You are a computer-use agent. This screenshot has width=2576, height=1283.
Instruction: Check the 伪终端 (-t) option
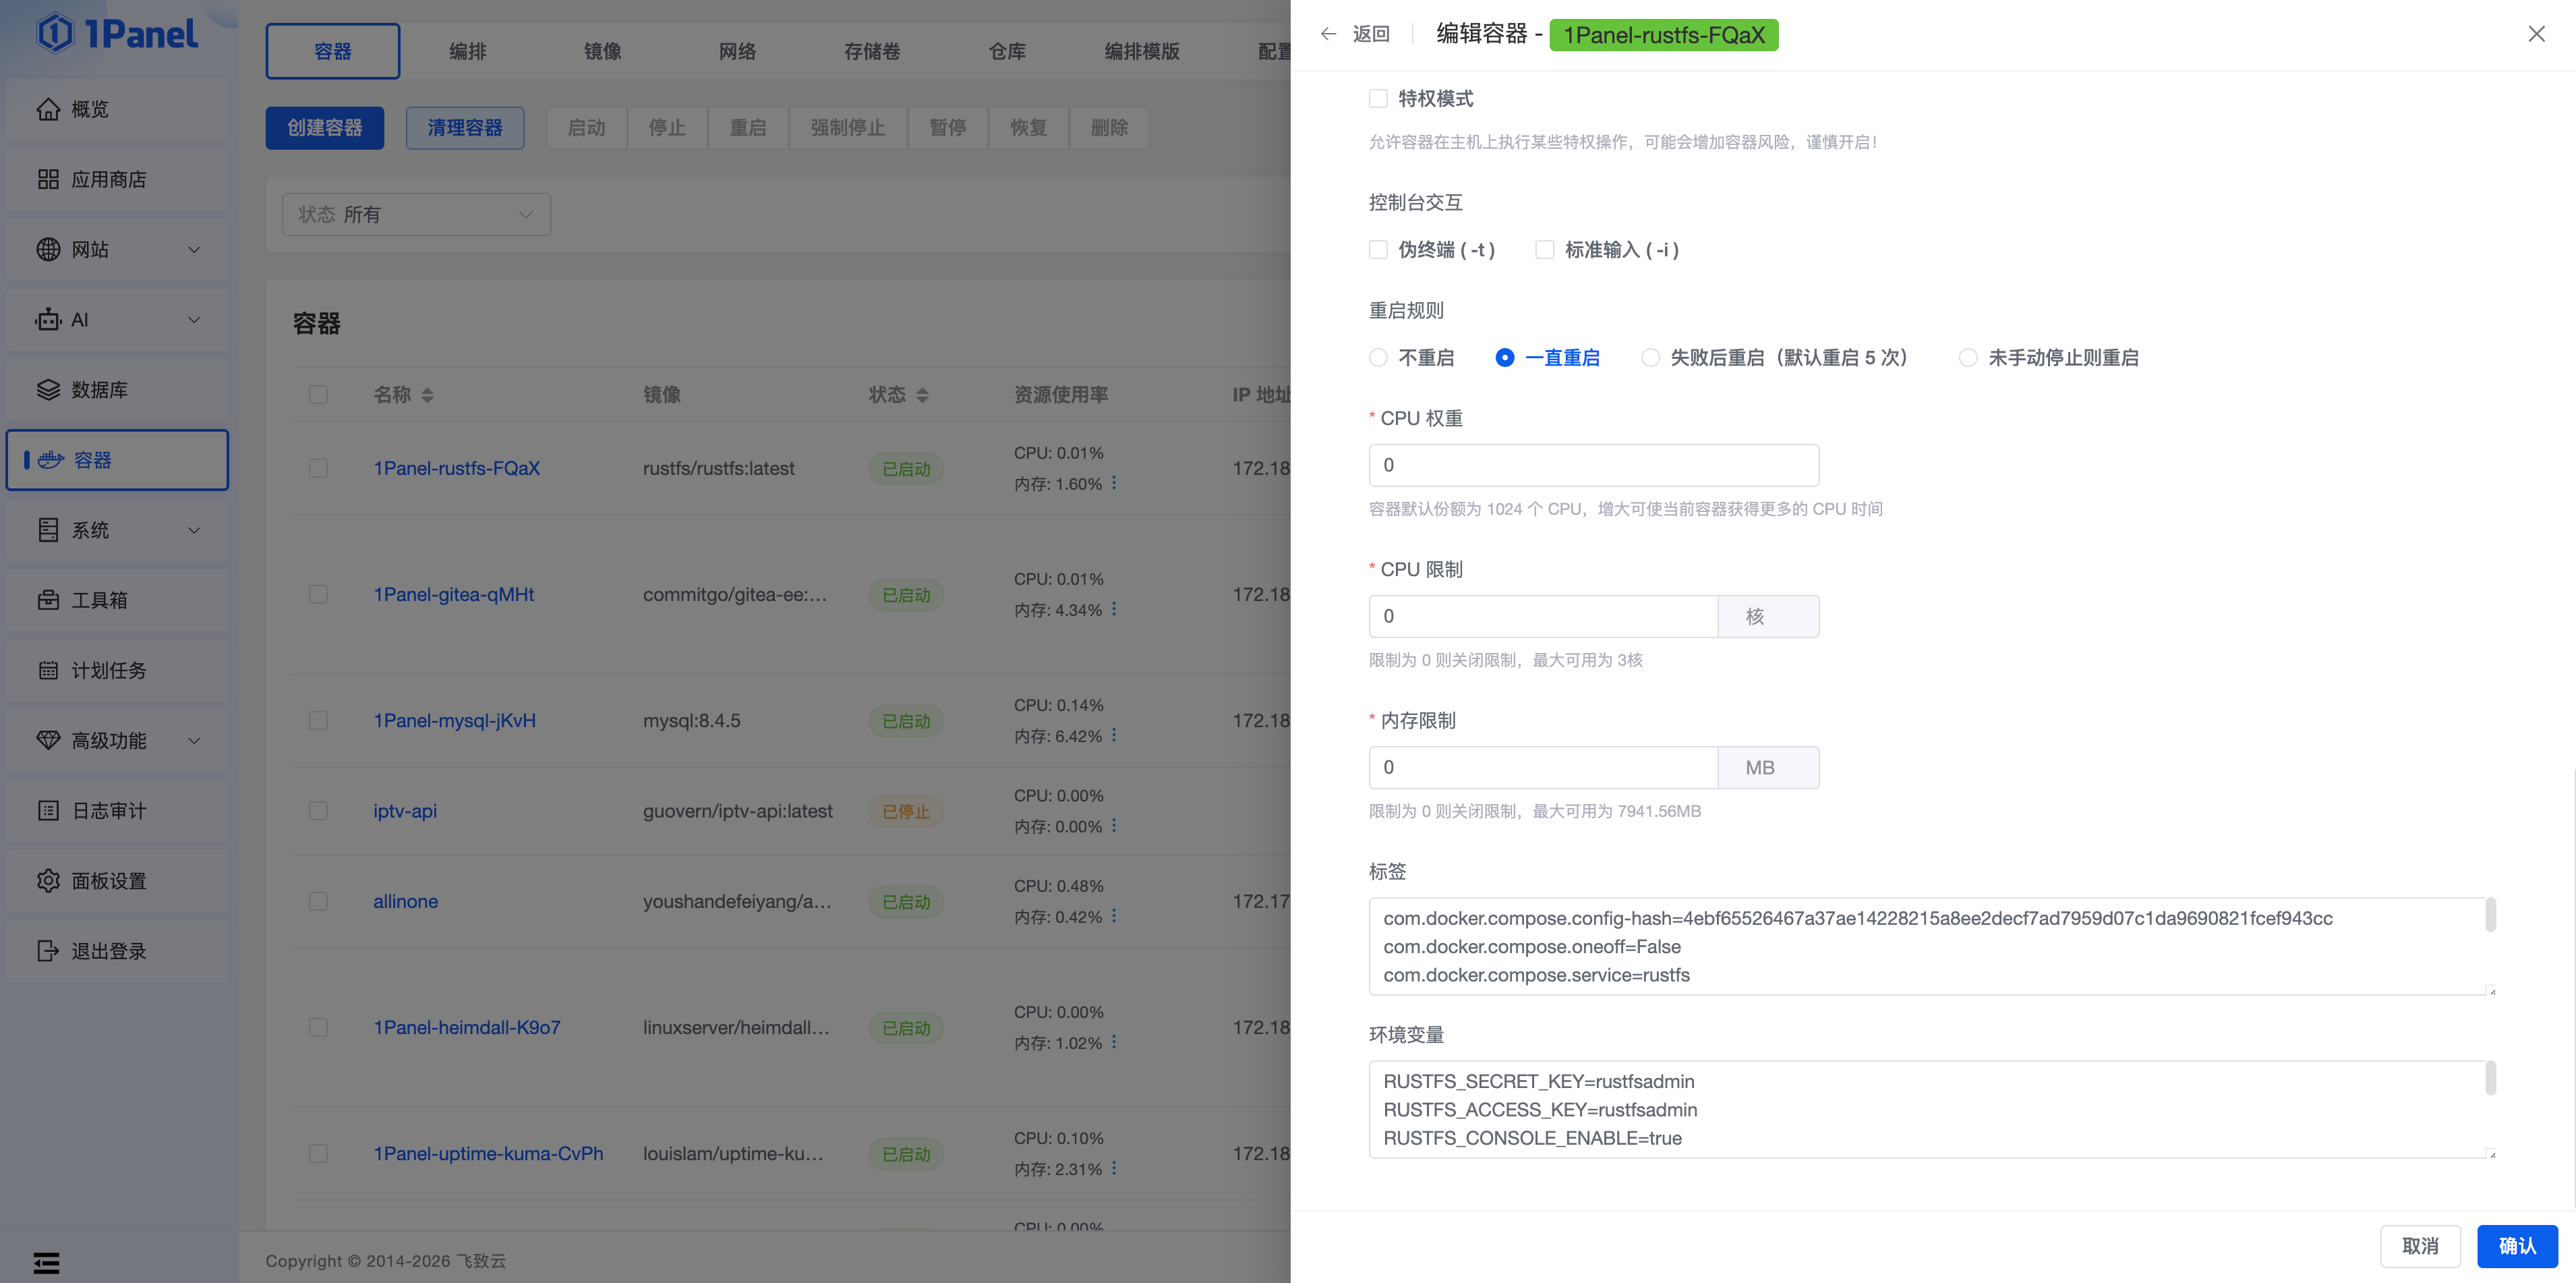click(1378, 249)
